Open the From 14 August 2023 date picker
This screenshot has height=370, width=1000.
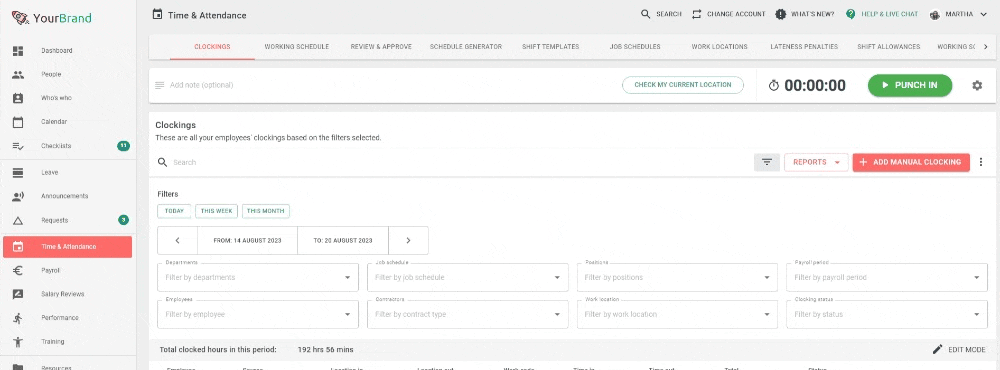click(247, 240)
